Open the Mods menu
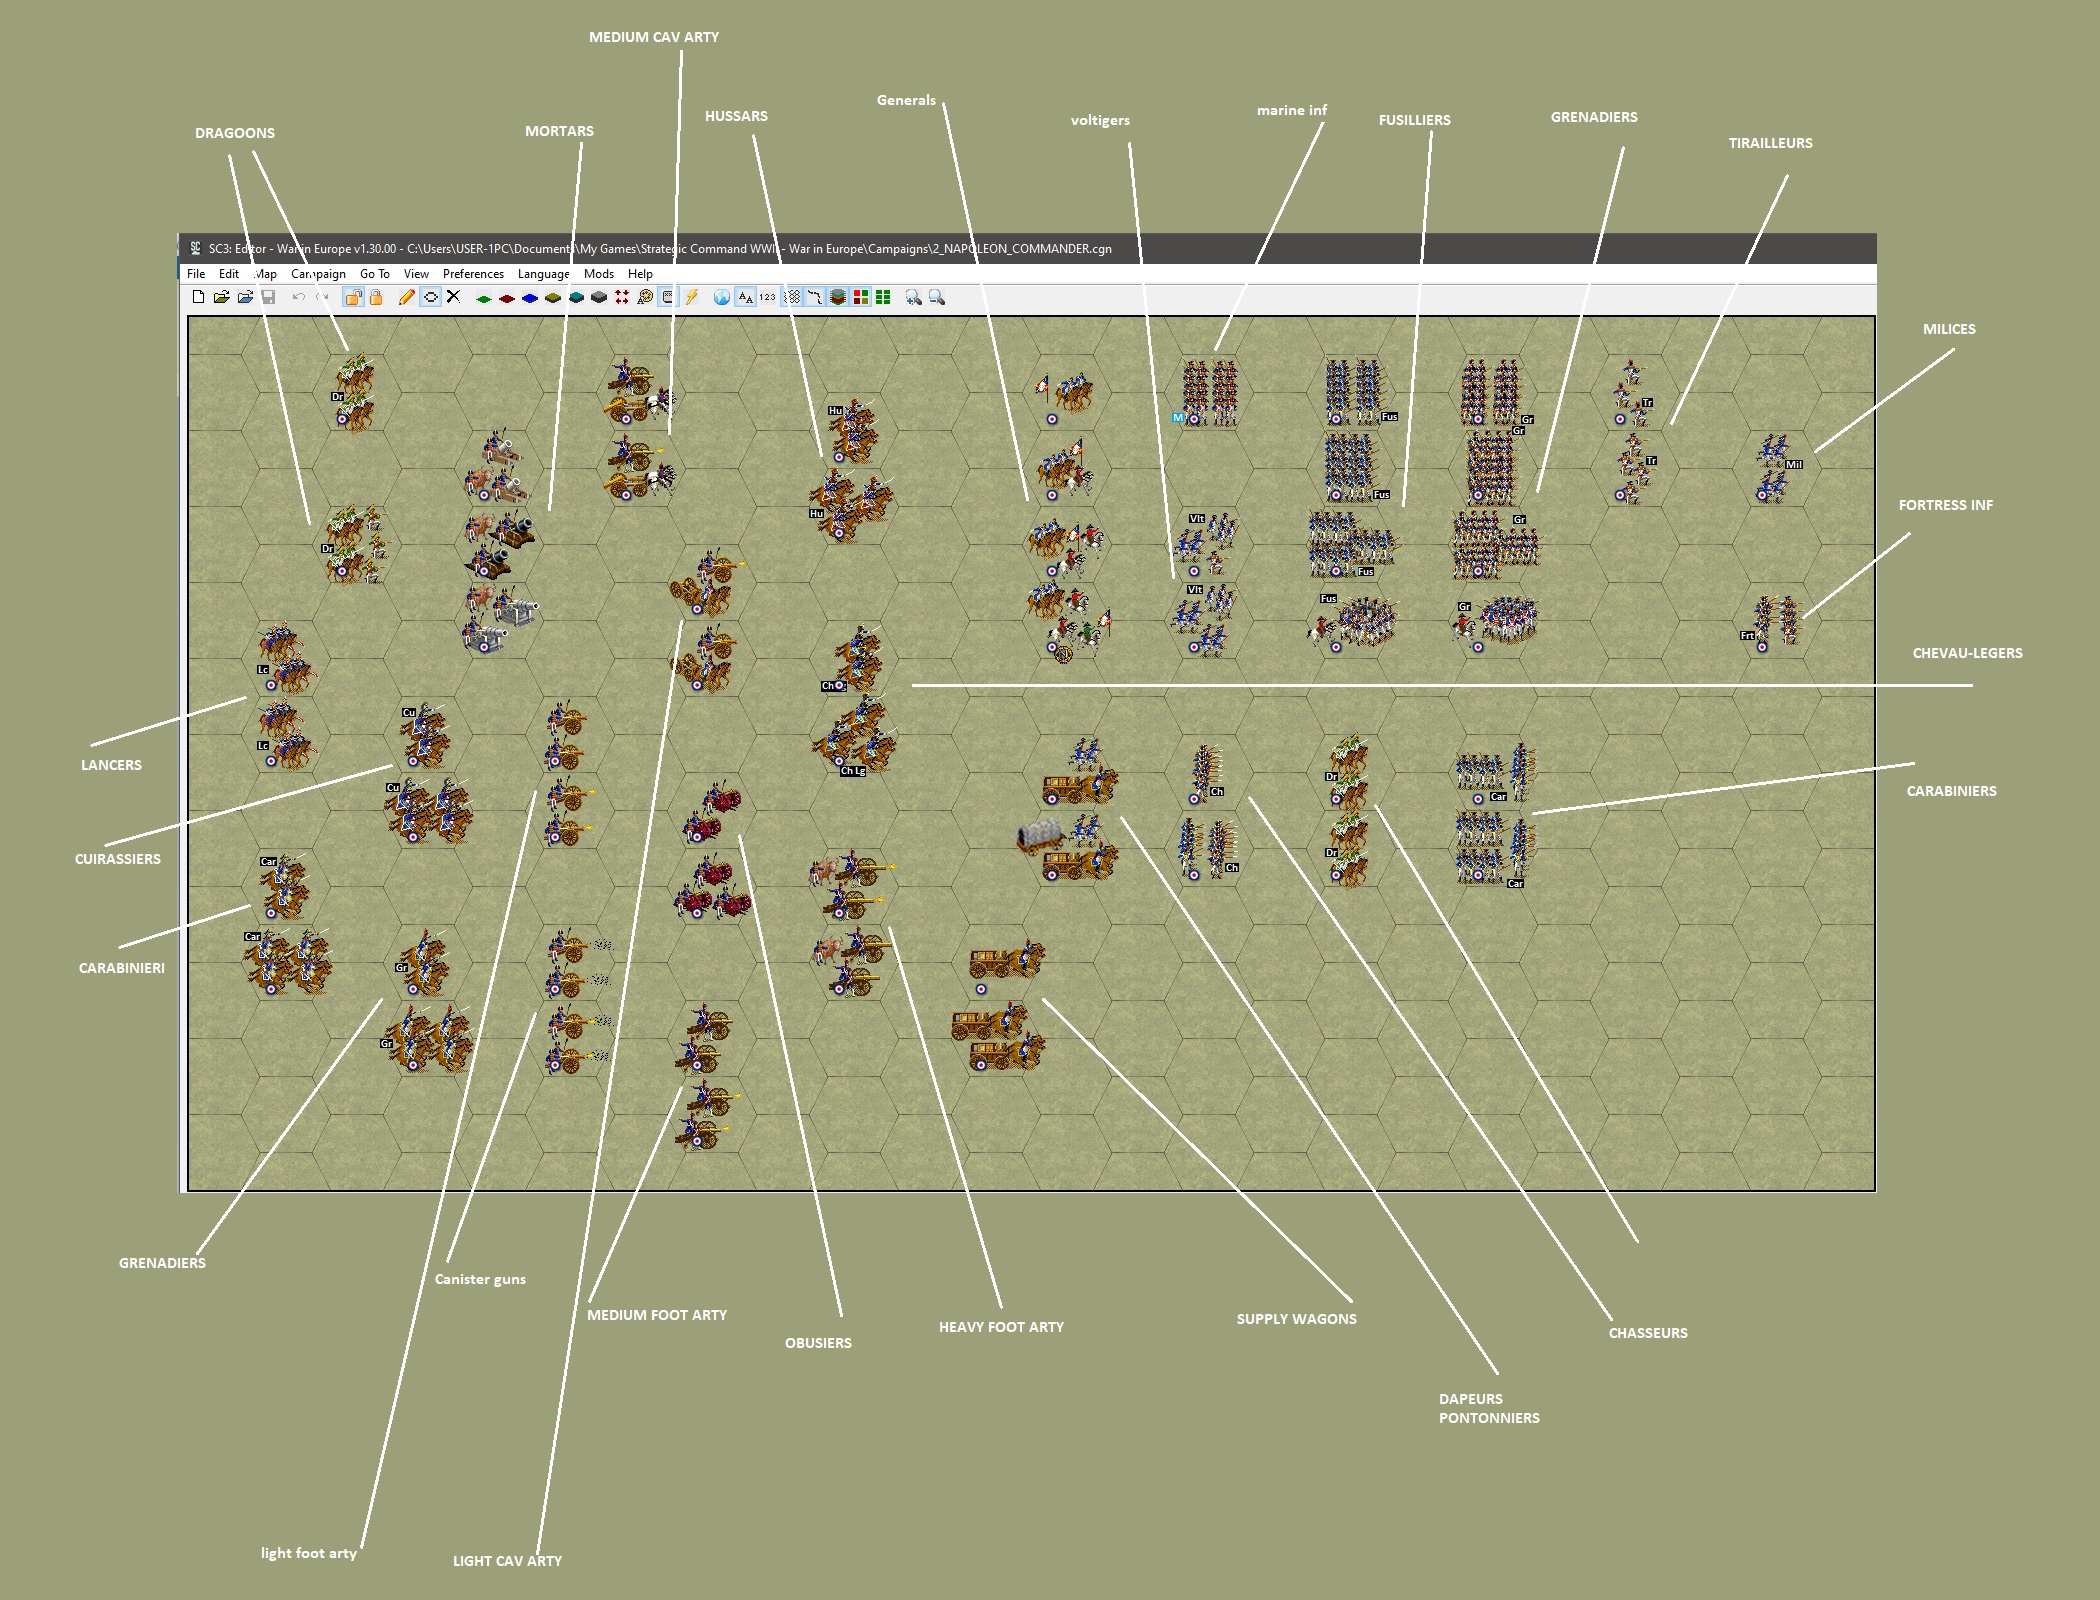Screen dimensions: 2100x1600 coord(598,274)
